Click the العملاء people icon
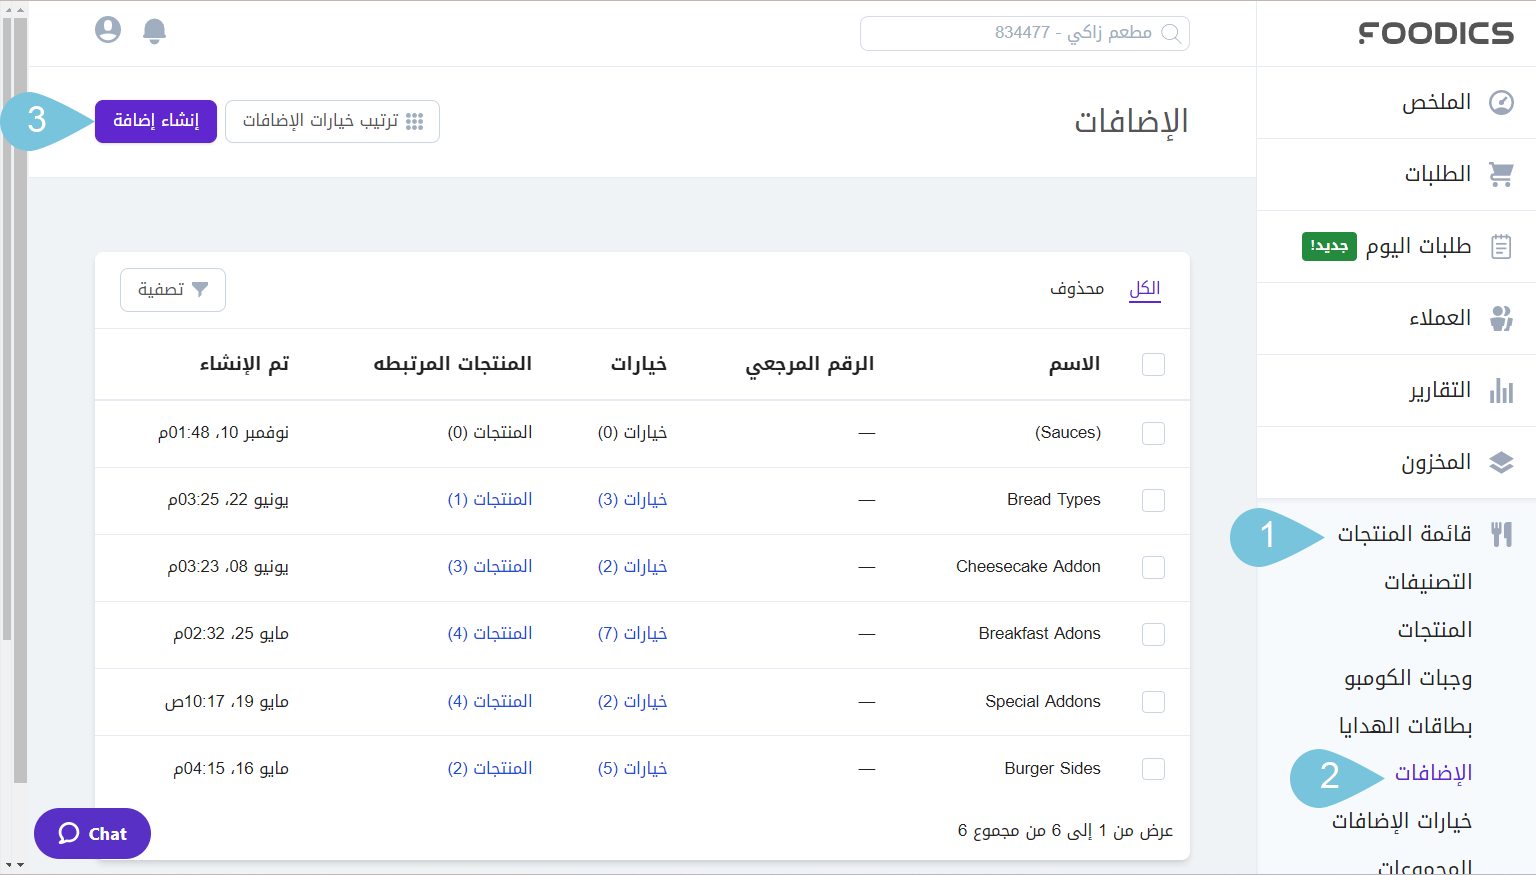 (x=1501, y=318)
